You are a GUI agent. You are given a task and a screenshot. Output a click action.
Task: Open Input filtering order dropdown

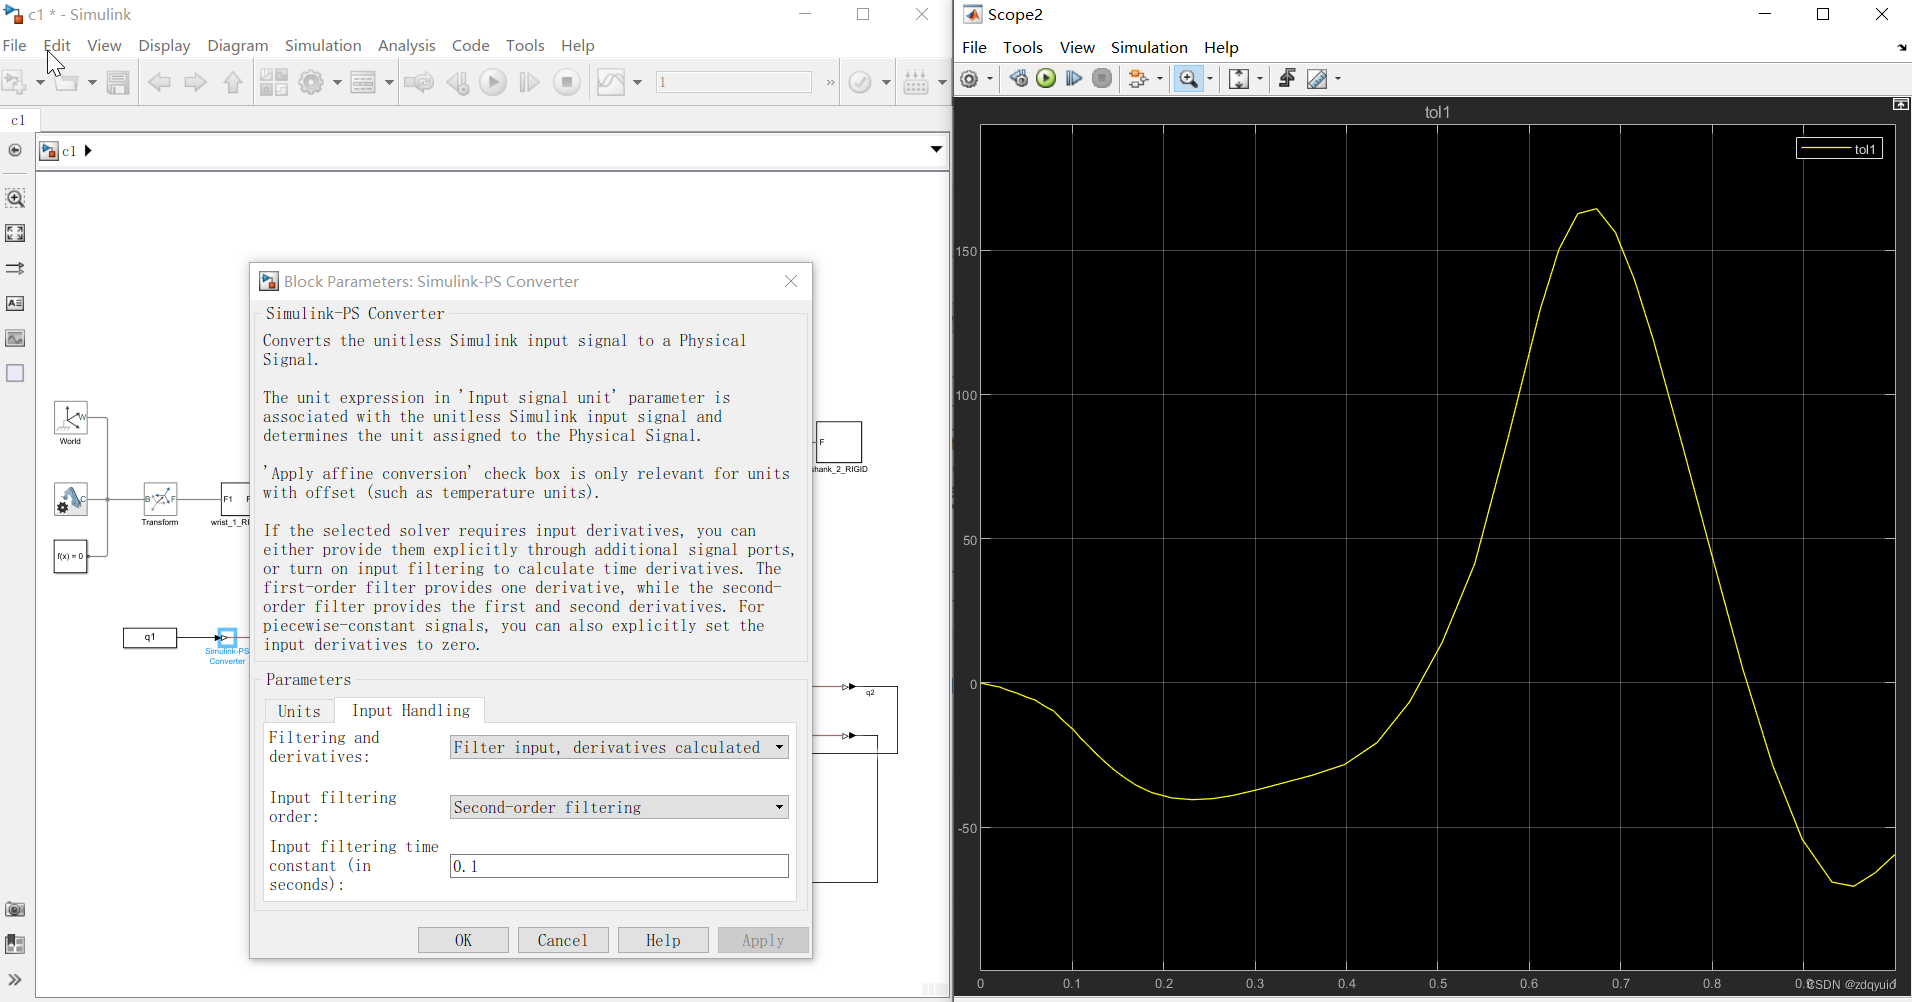pos(619,807)
